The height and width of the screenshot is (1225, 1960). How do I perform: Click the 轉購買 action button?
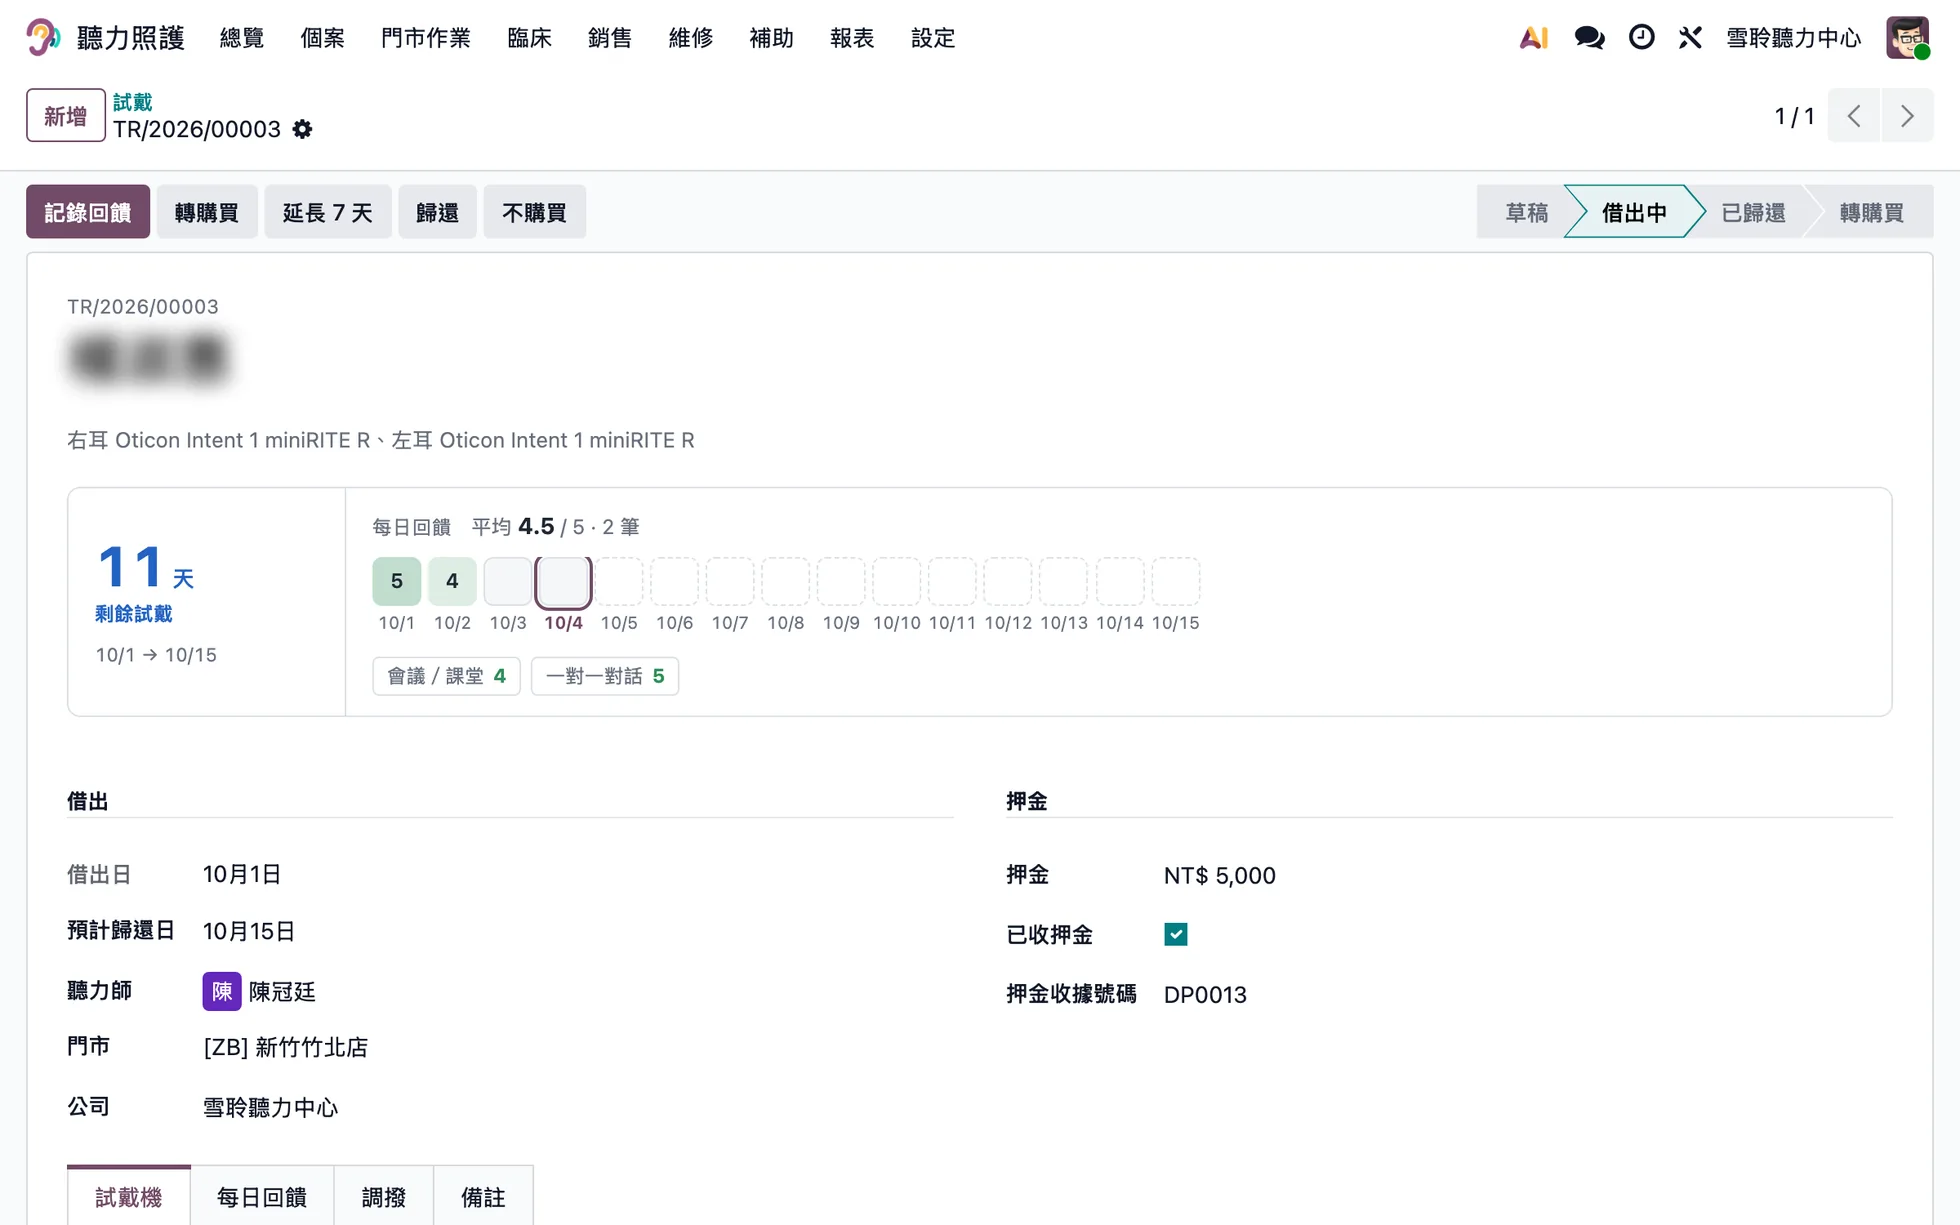[x=207, y=212]
